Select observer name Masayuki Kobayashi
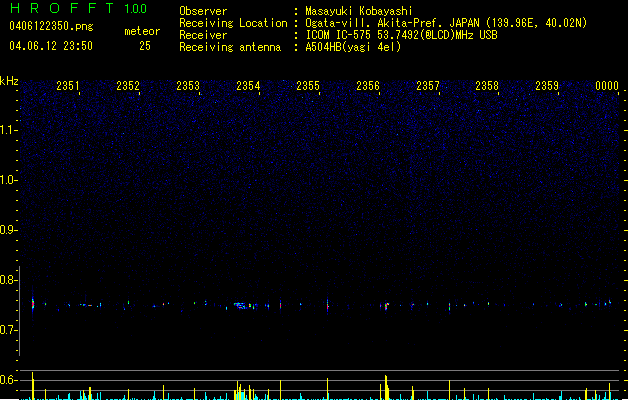The width and height of the screenshot is (629, 400). pyautogui.click(x=359, y=11)
